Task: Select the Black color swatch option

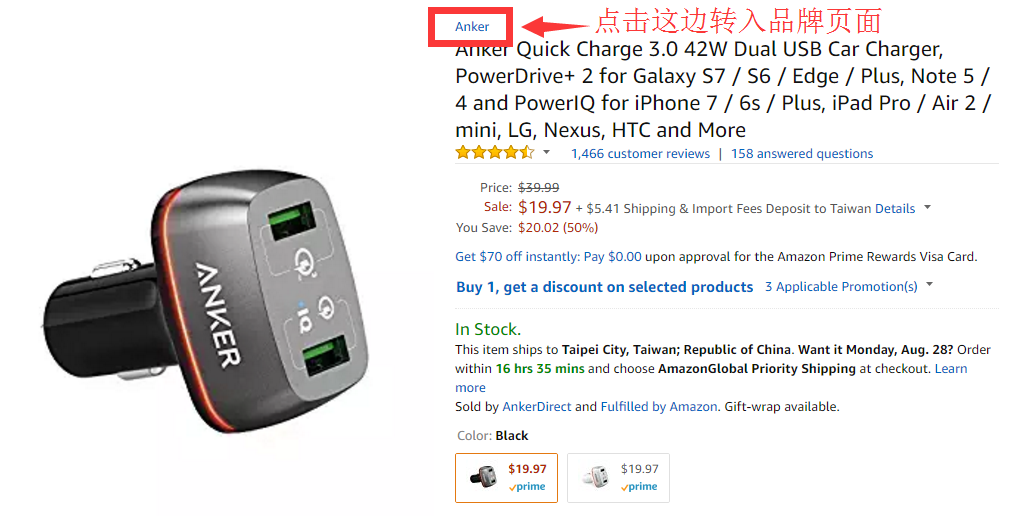Action: pos(506,478)
